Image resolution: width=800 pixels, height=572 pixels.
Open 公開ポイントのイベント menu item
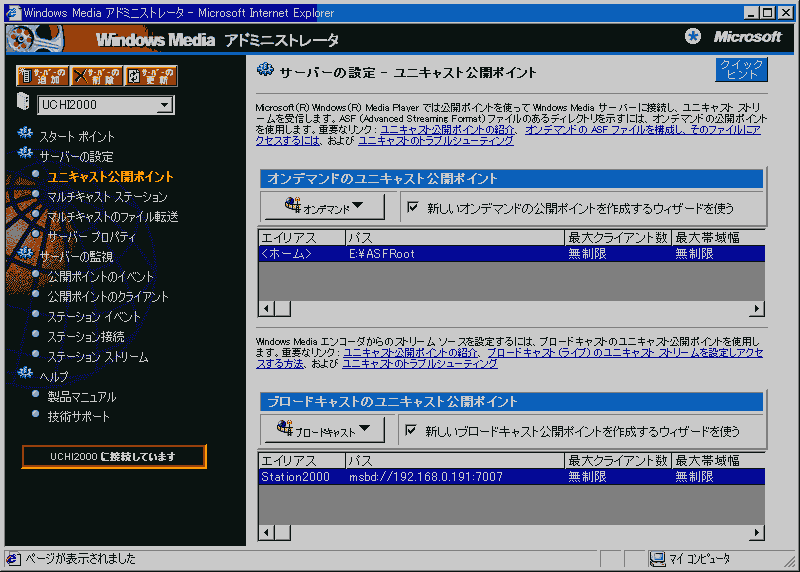tap(100, 277)
